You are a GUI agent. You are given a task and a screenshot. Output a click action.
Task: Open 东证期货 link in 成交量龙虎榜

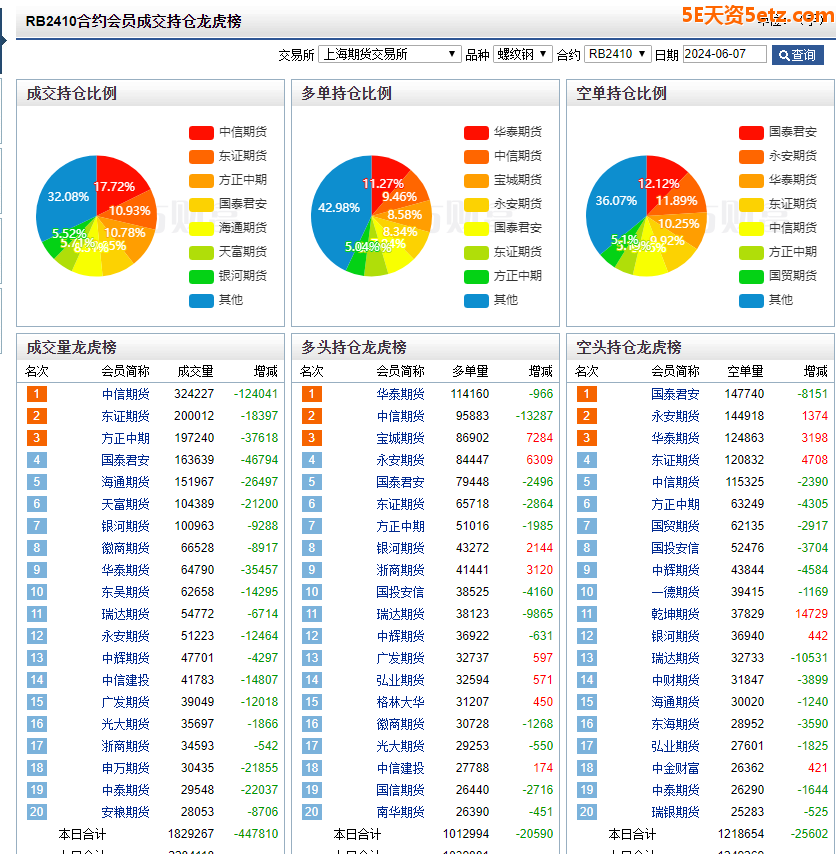coord(126,416)
